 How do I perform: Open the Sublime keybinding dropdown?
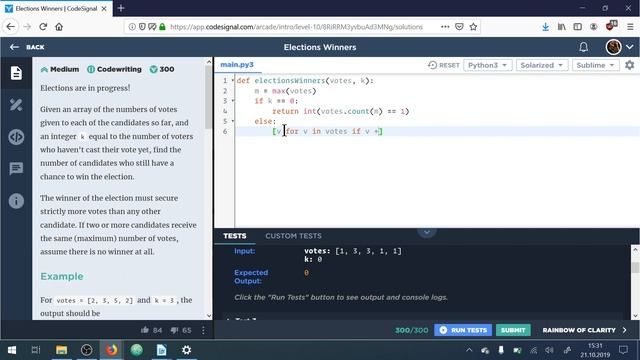[596, 65]
